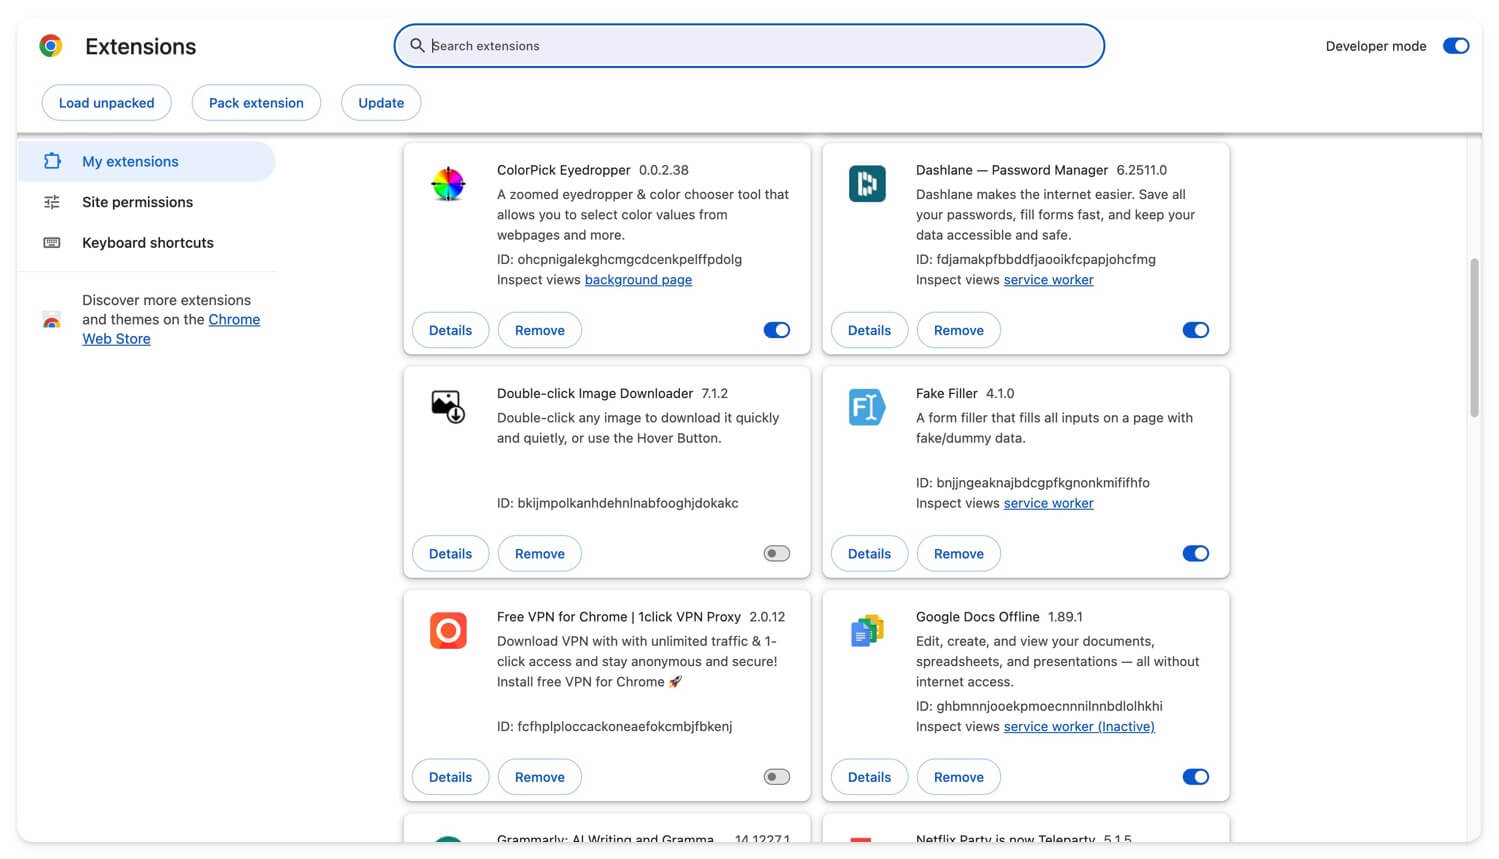1499x859 pixels.
Task: Click the Update button
Action: tap(381, 102)
